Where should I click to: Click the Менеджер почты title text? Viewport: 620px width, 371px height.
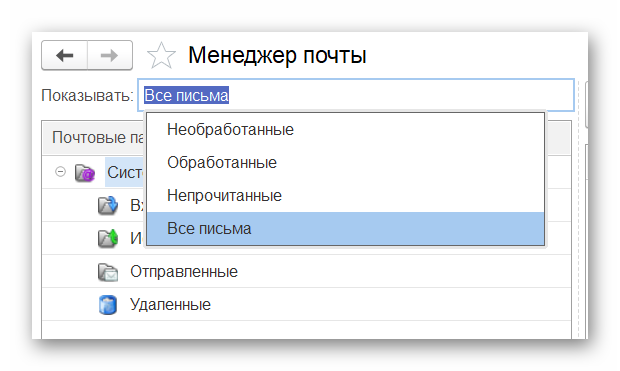277,55
